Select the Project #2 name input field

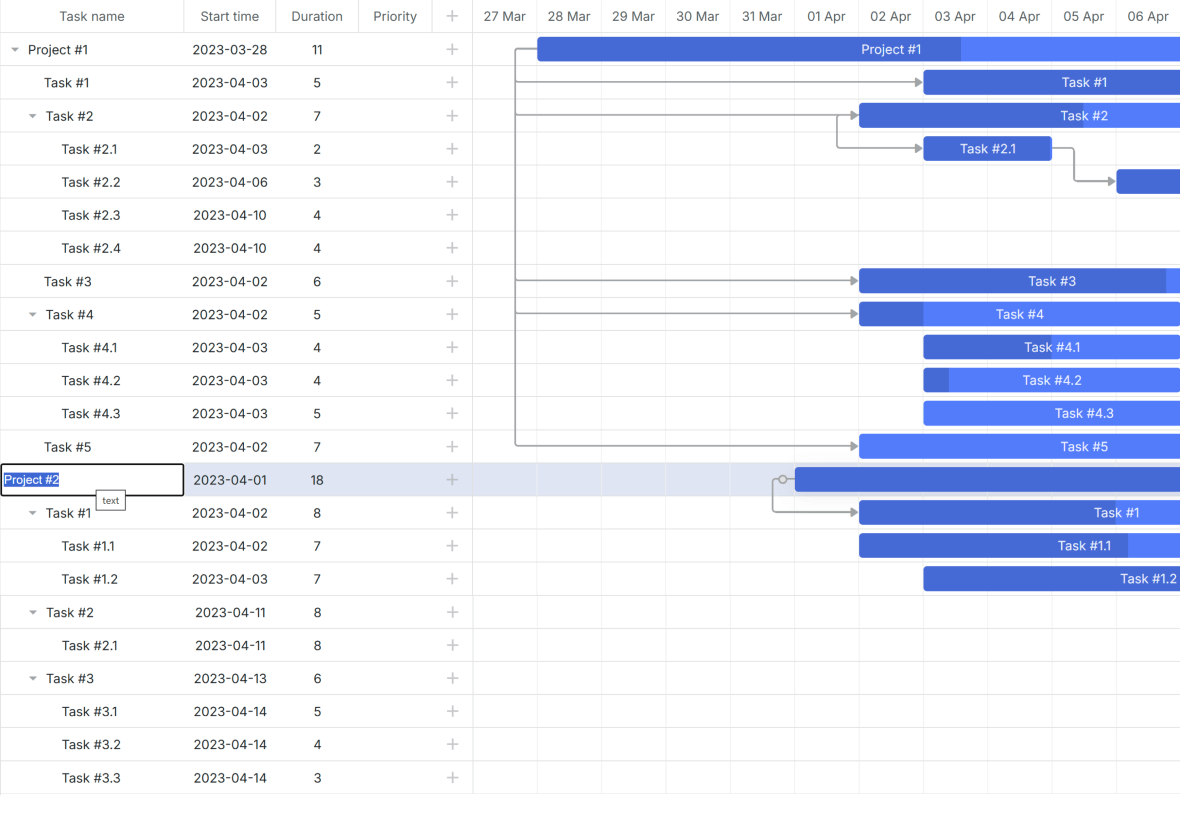pos(90,480)
